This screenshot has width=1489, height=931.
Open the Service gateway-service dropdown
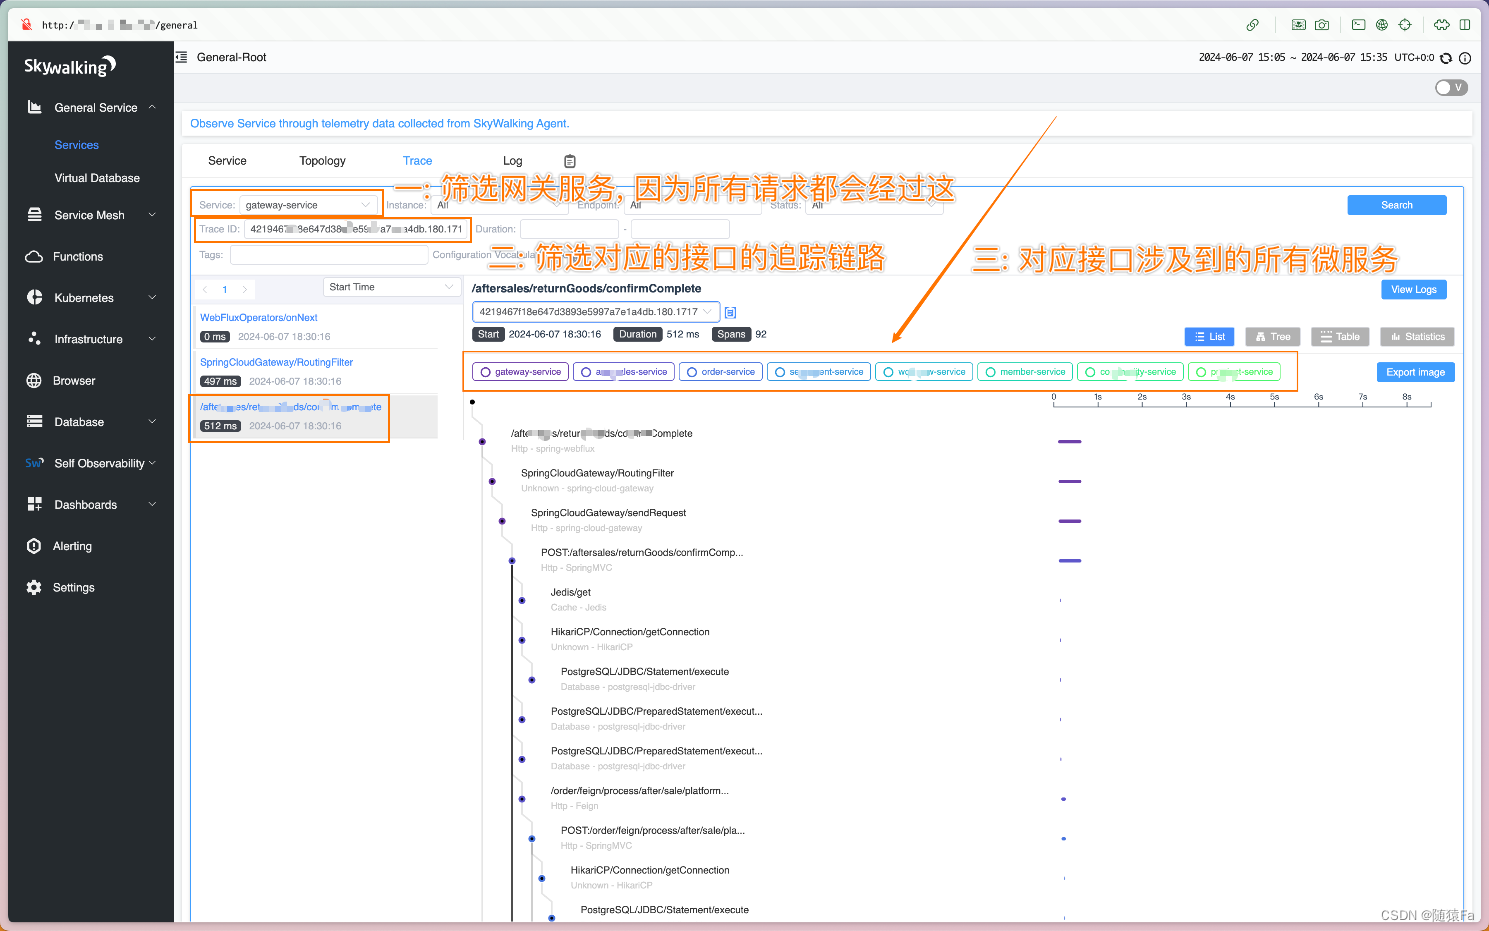(308, 205)
